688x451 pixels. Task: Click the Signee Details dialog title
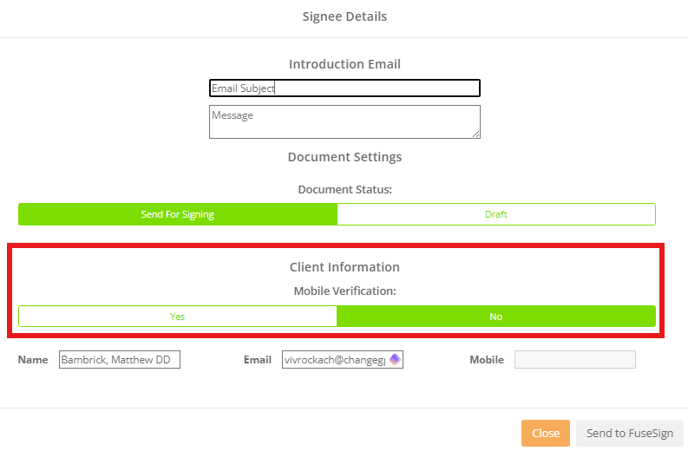pyautogui.click(x=345, y=17)
